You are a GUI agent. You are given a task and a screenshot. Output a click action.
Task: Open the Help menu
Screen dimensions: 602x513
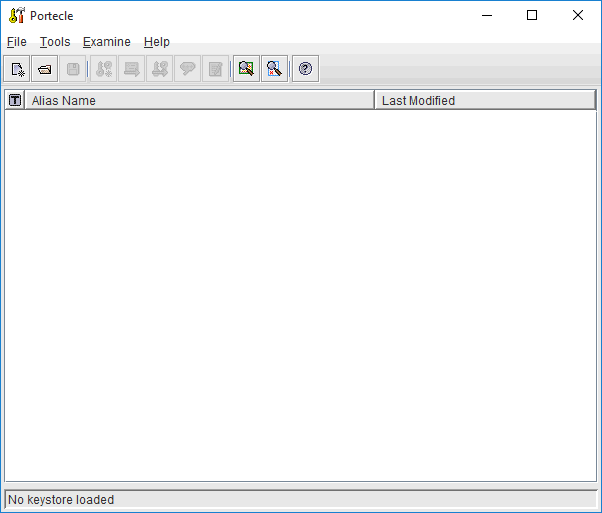point(156,42)
